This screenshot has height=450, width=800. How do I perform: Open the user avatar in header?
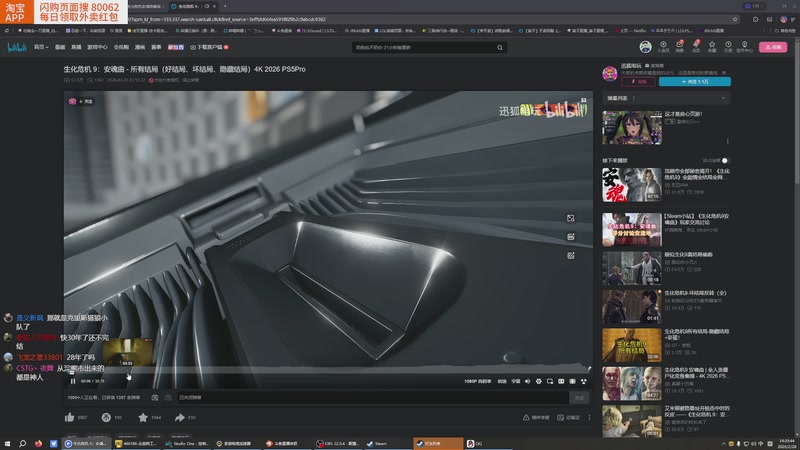click(x=645, y=47)
